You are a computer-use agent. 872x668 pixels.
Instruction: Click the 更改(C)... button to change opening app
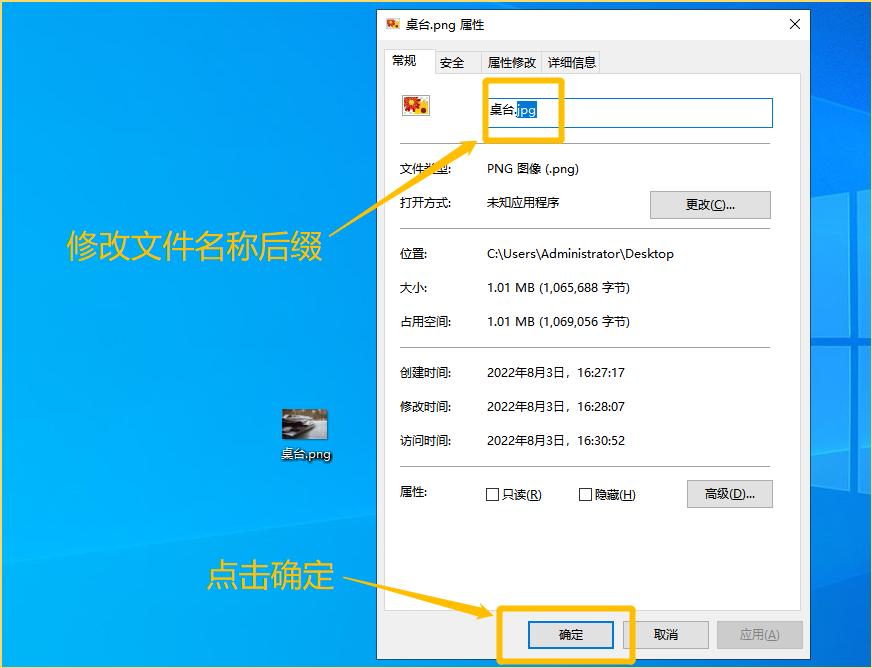710,204
